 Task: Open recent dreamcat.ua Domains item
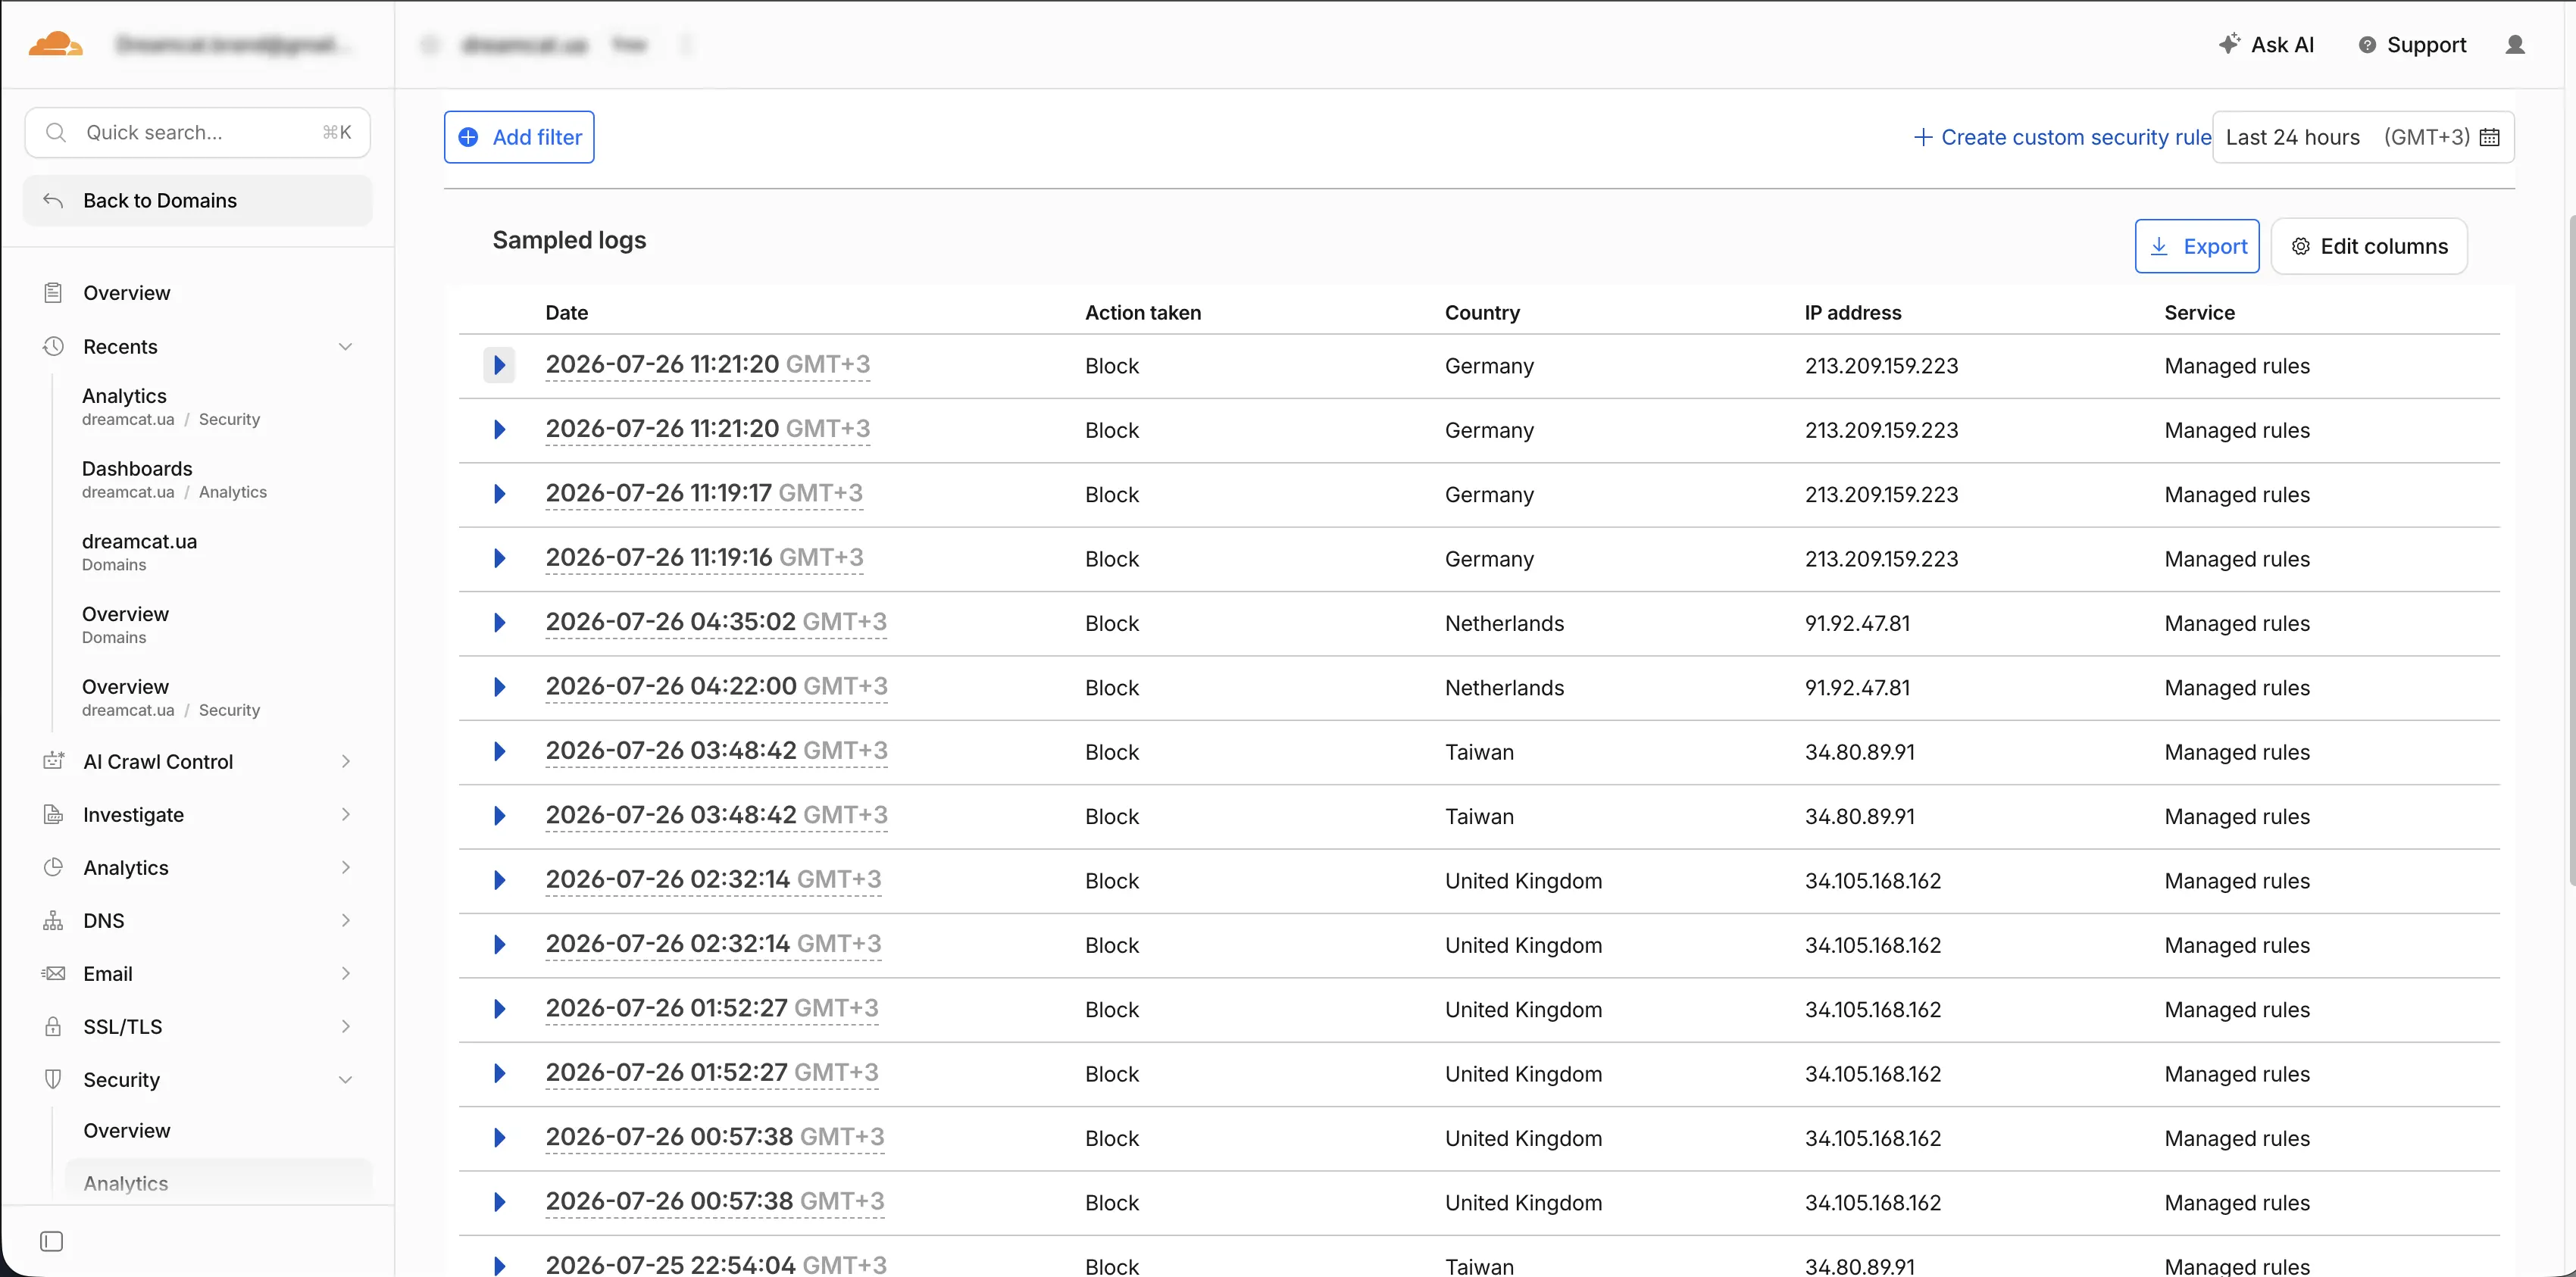point(139,552)
